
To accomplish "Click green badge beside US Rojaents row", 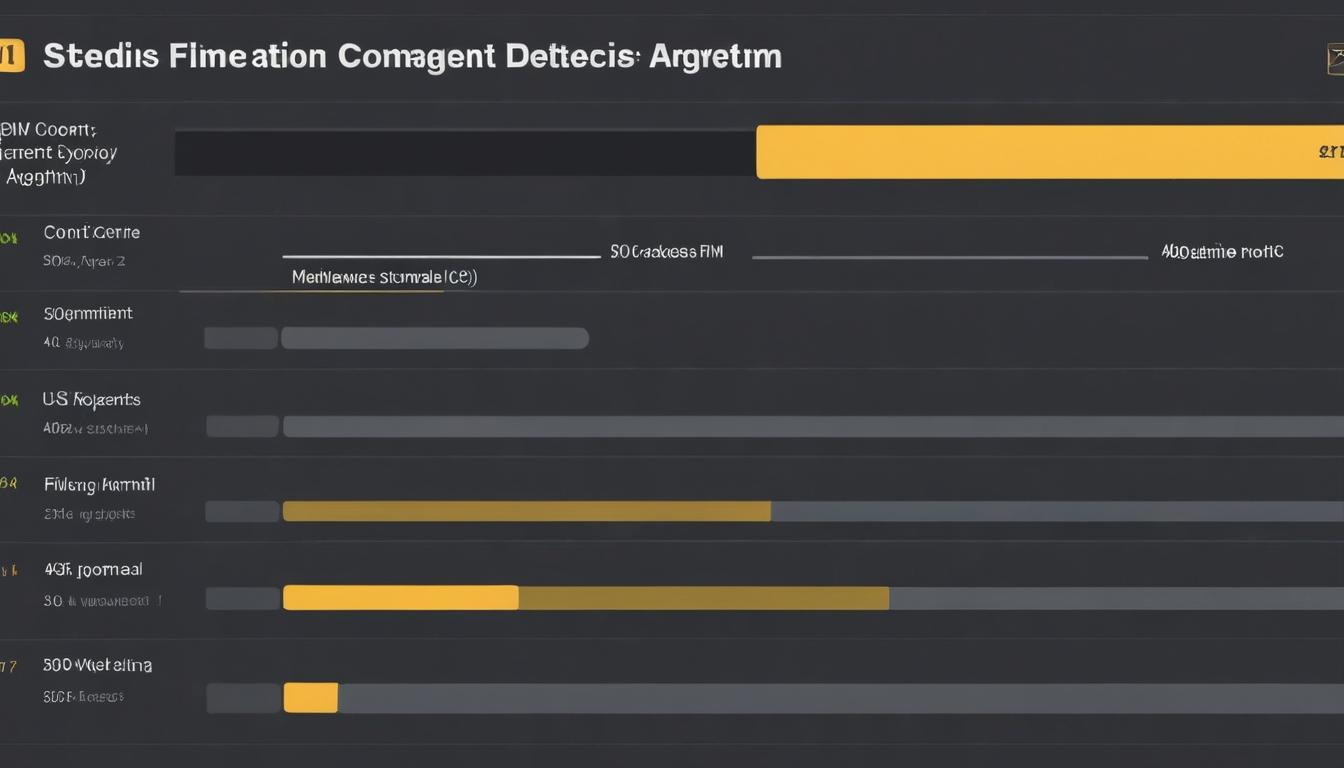I will point(8,400).
